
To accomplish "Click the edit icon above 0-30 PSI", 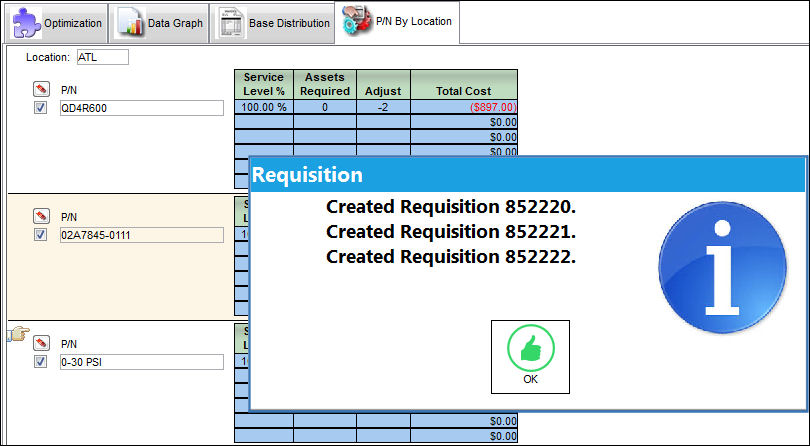I will [x=41, y=343].
